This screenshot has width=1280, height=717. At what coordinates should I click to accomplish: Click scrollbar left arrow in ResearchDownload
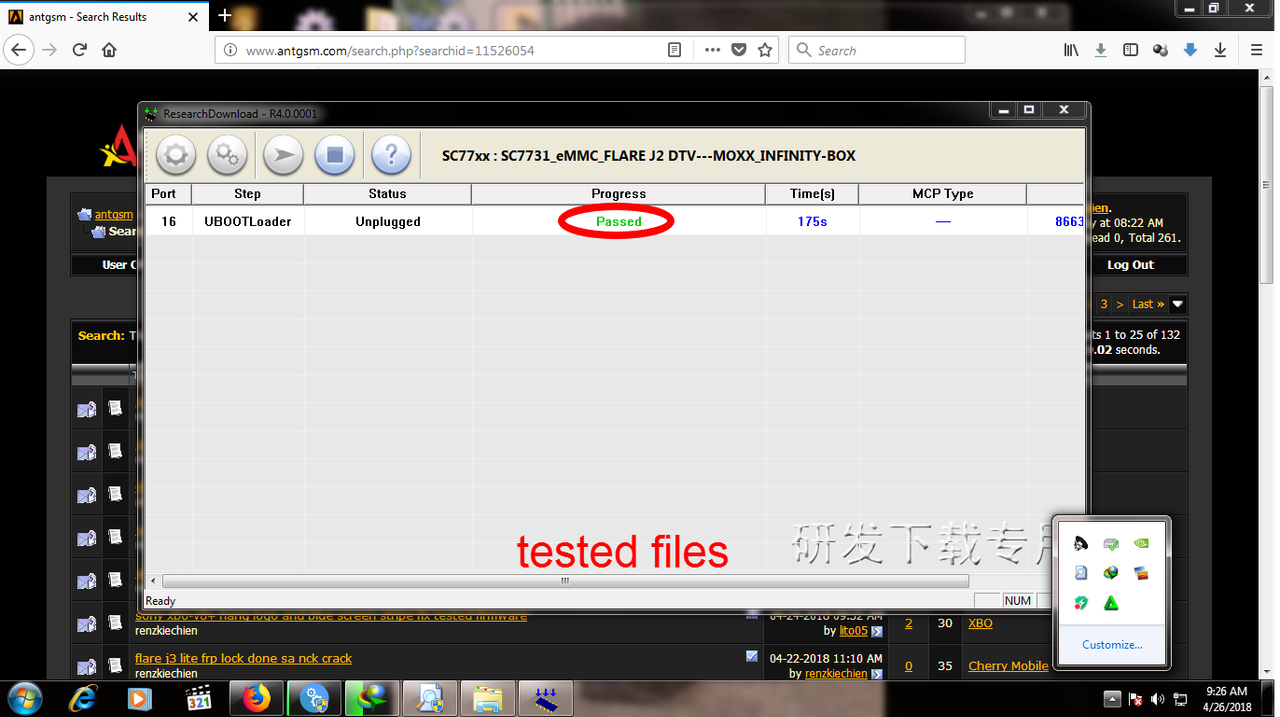153,580
